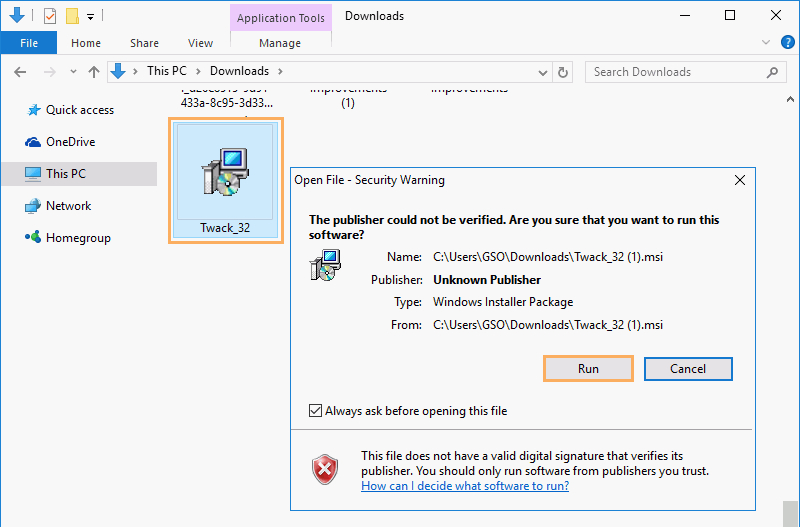Image resolution: width=800 pixels, height=527 pixels.
Task: Go up one folder with the up arrow
Action: [94, 72]
